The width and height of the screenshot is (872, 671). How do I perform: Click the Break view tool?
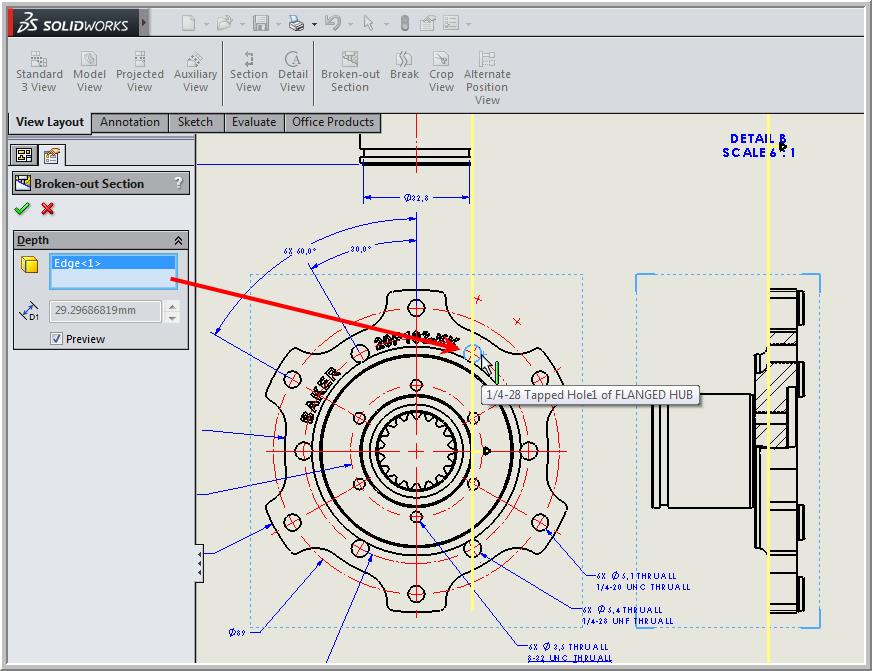point(404,66)
